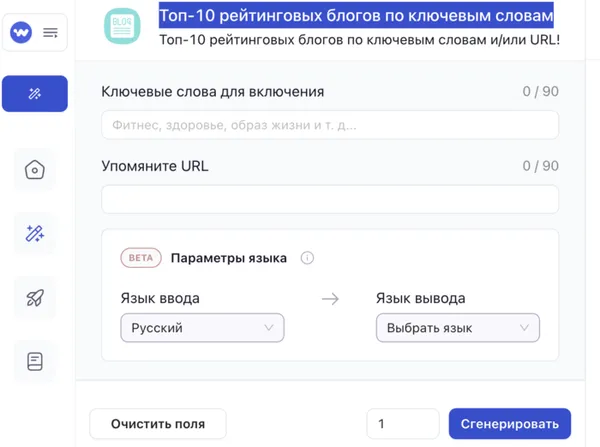The height and width of the screenshot is (447, 600).
Task: Open the Язык ввода dropdown showing Русский
Action: tap(202, 328)
